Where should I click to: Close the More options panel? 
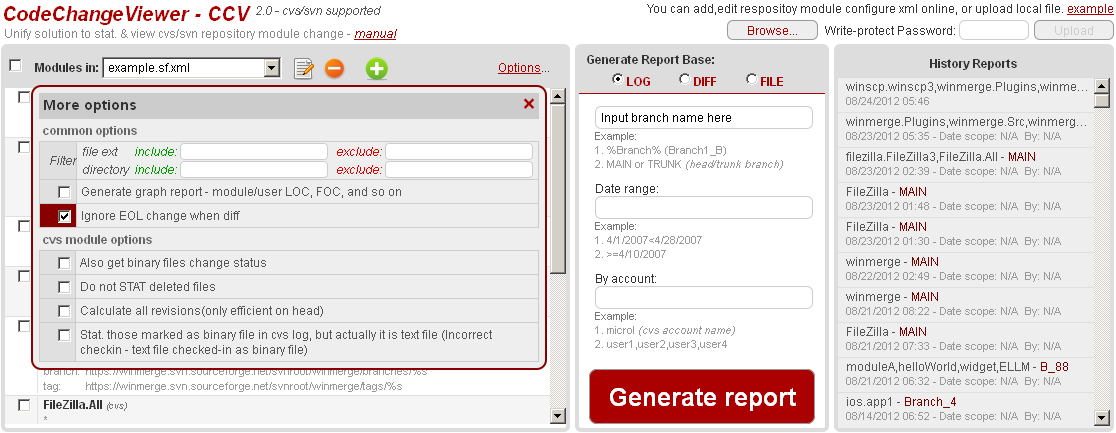point(529,104)
